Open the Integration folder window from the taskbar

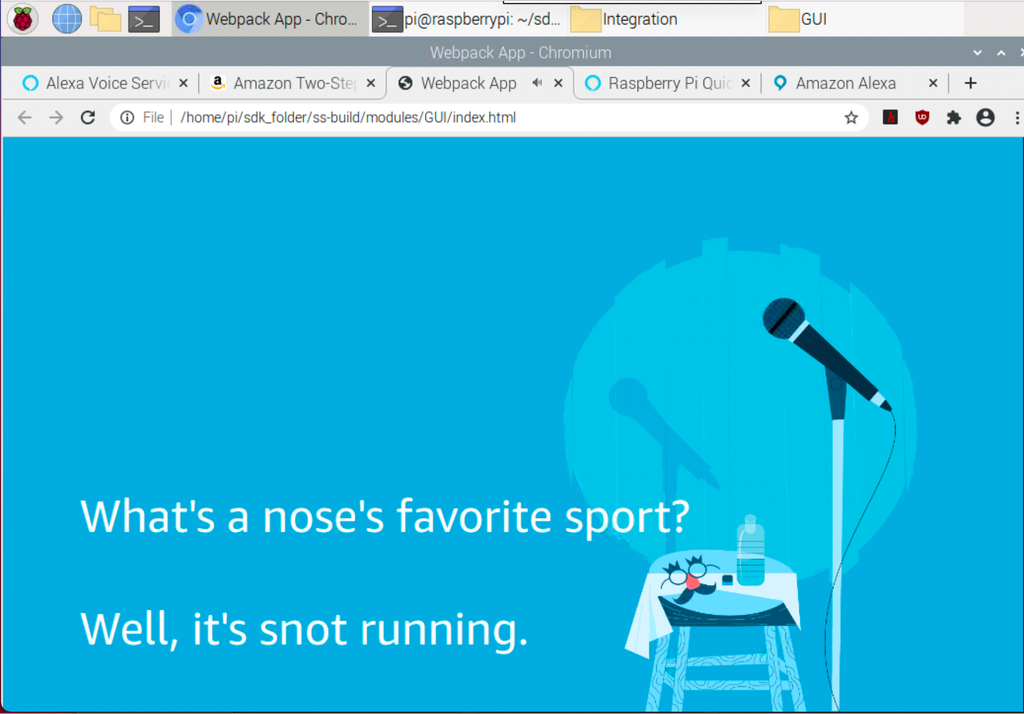tap(665, 19)
